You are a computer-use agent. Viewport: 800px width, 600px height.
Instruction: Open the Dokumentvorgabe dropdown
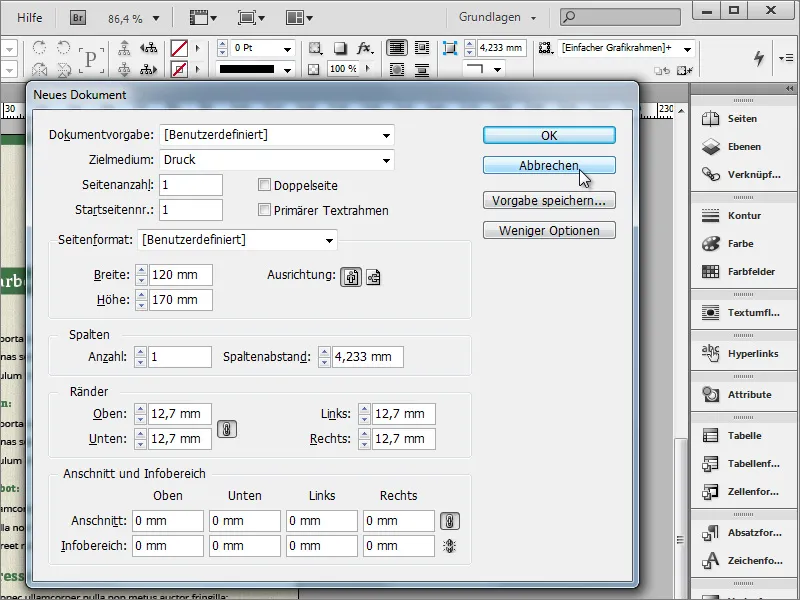[277, 135]
